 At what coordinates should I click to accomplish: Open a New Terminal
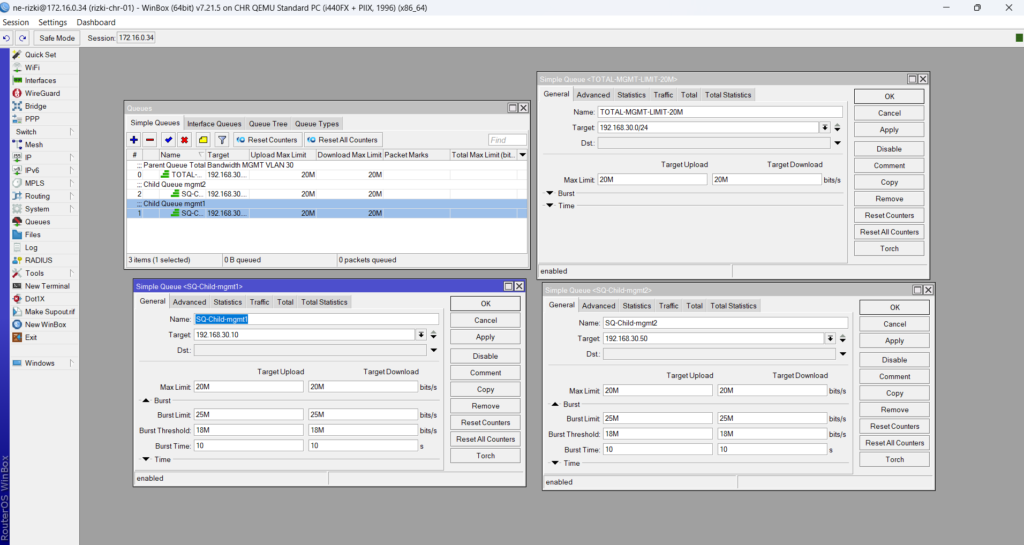point(47,286)
